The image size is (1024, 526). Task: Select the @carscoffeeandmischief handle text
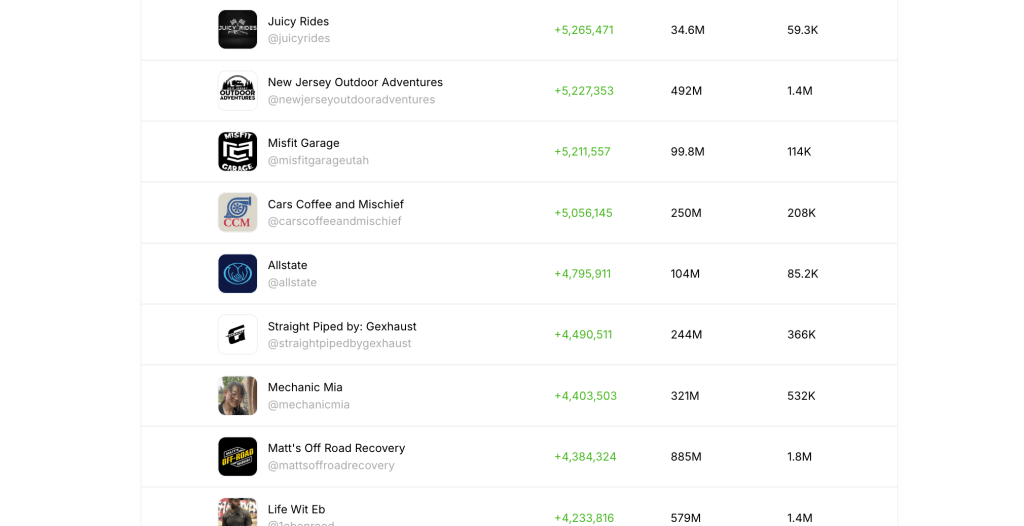pos(334,222)
